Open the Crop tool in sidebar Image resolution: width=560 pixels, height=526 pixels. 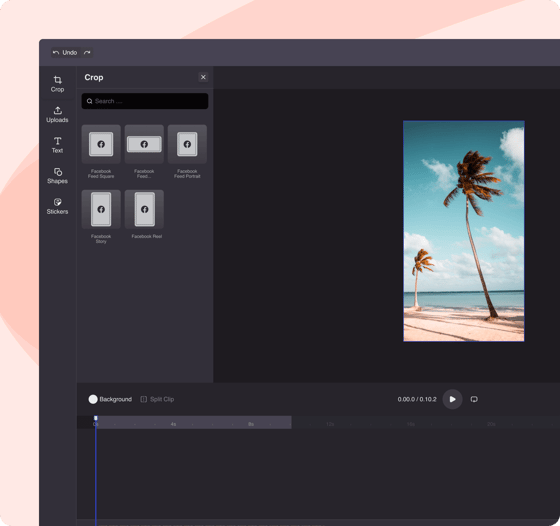point(57,84)
